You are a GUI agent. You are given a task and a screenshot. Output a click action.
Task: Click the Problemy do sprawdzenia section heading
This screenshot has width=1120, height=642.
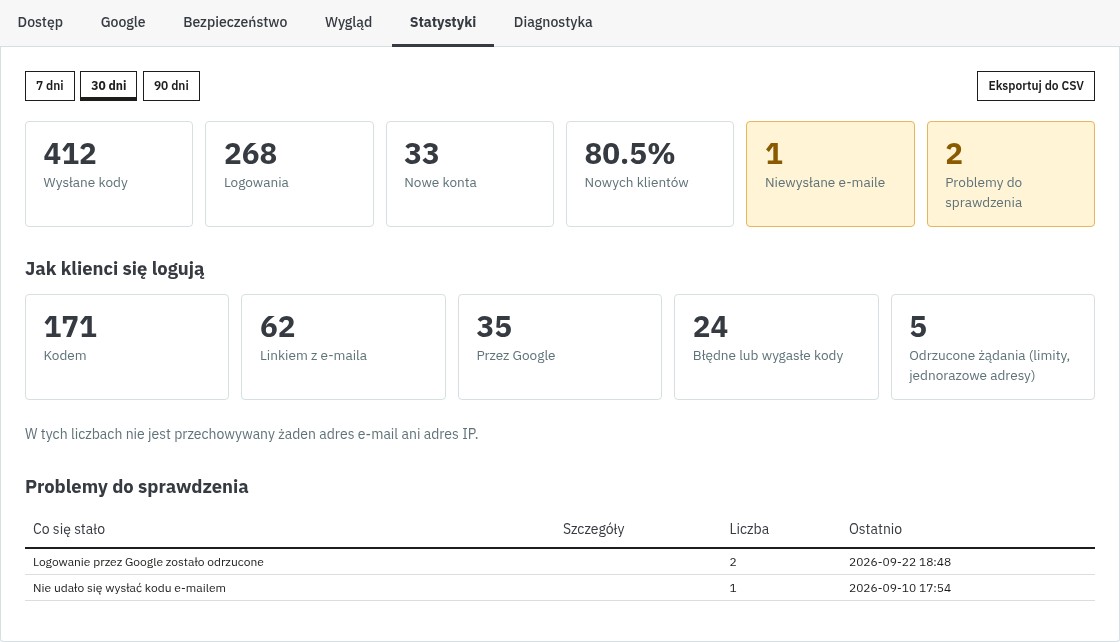pyautogui.click(x=136, y=487)
